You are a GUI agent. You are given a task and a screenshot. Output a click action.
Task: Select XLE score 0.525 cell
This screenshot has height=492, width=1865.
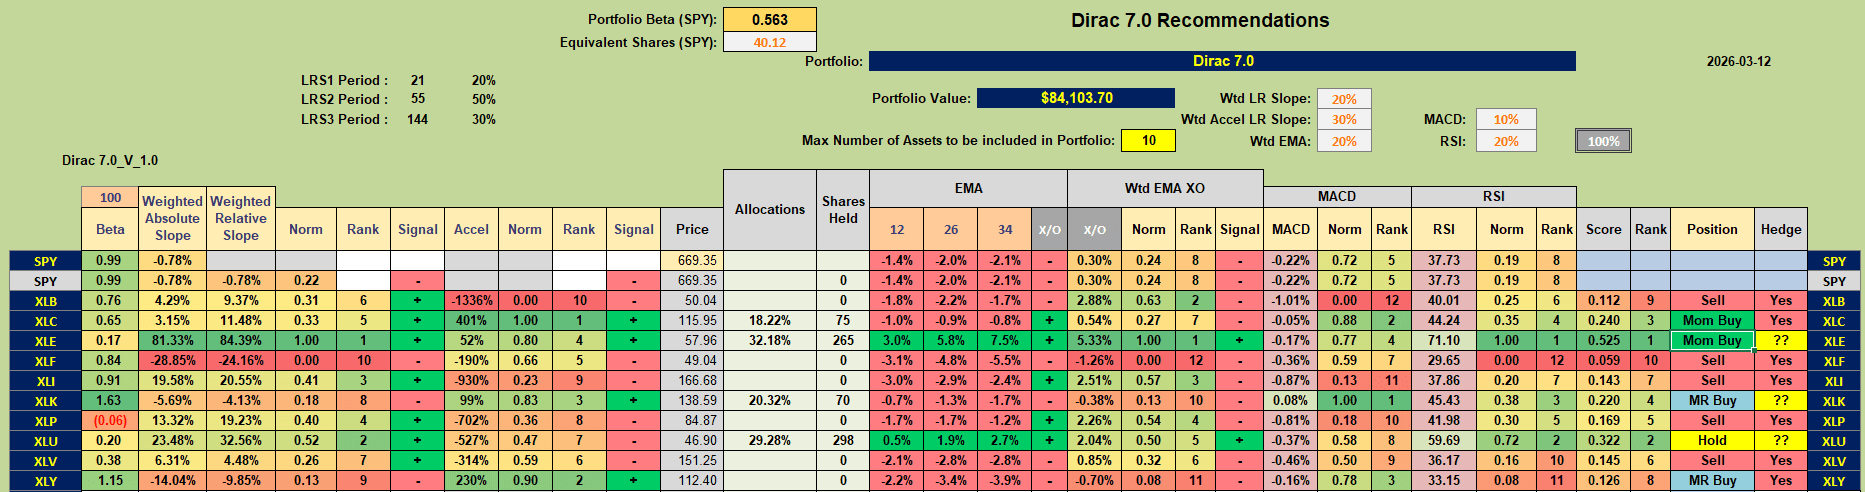pyautogui.click(x=1603, y=341)
